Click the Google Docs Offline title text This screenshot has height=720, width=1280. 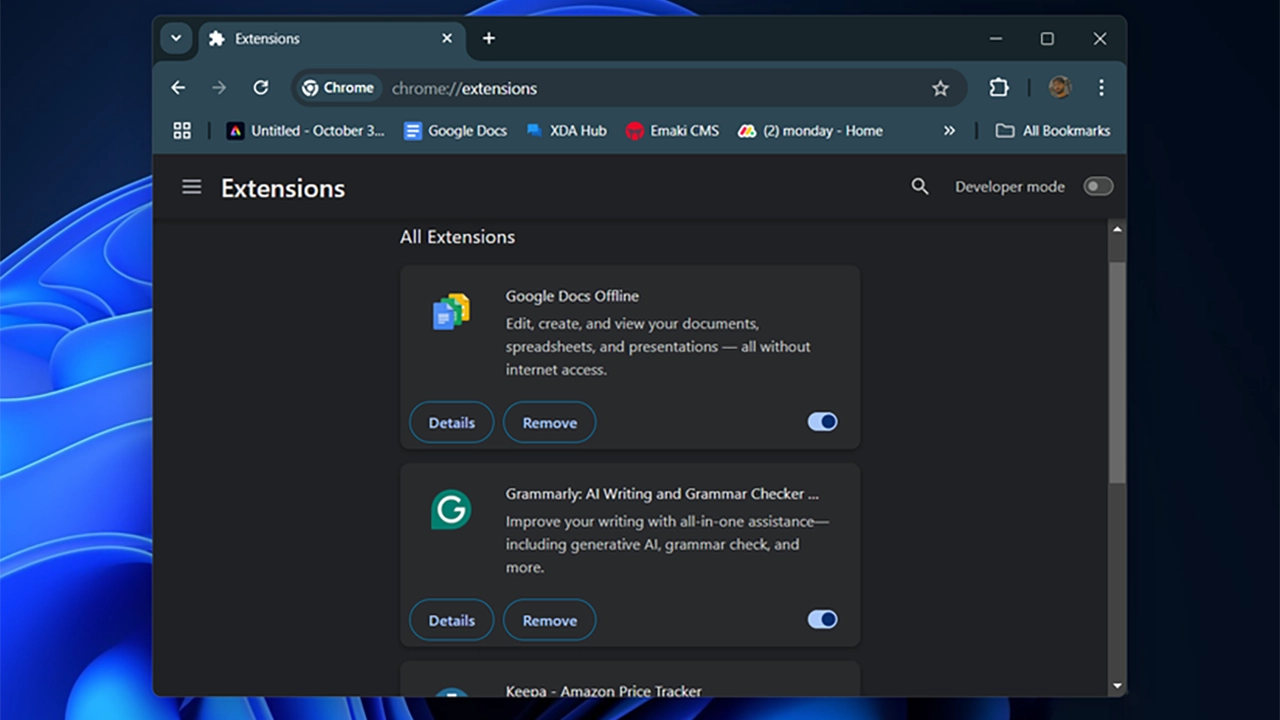coord(572,296)
